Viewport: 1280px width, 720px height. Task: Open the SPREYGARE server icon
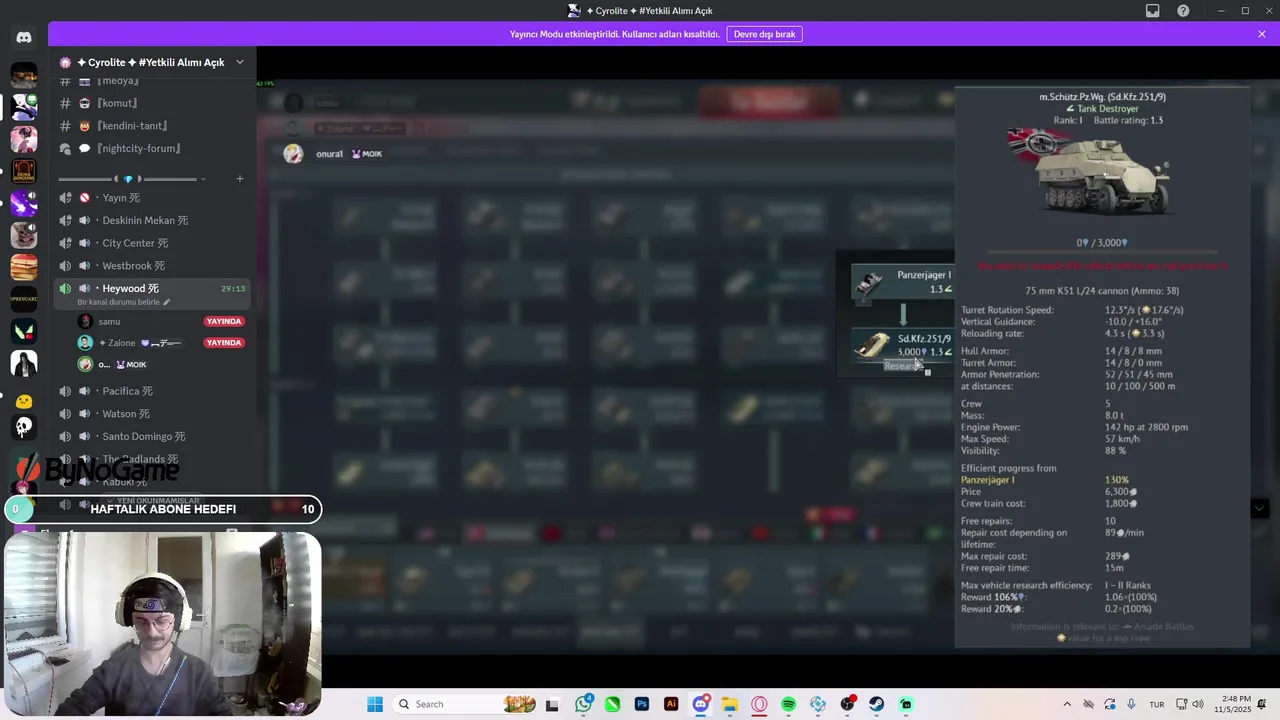(24, 299)
